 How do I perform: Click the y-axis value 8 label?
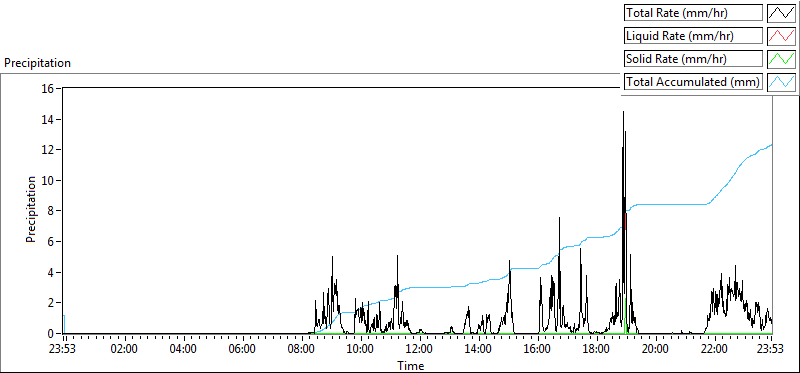tap(52, 211)
